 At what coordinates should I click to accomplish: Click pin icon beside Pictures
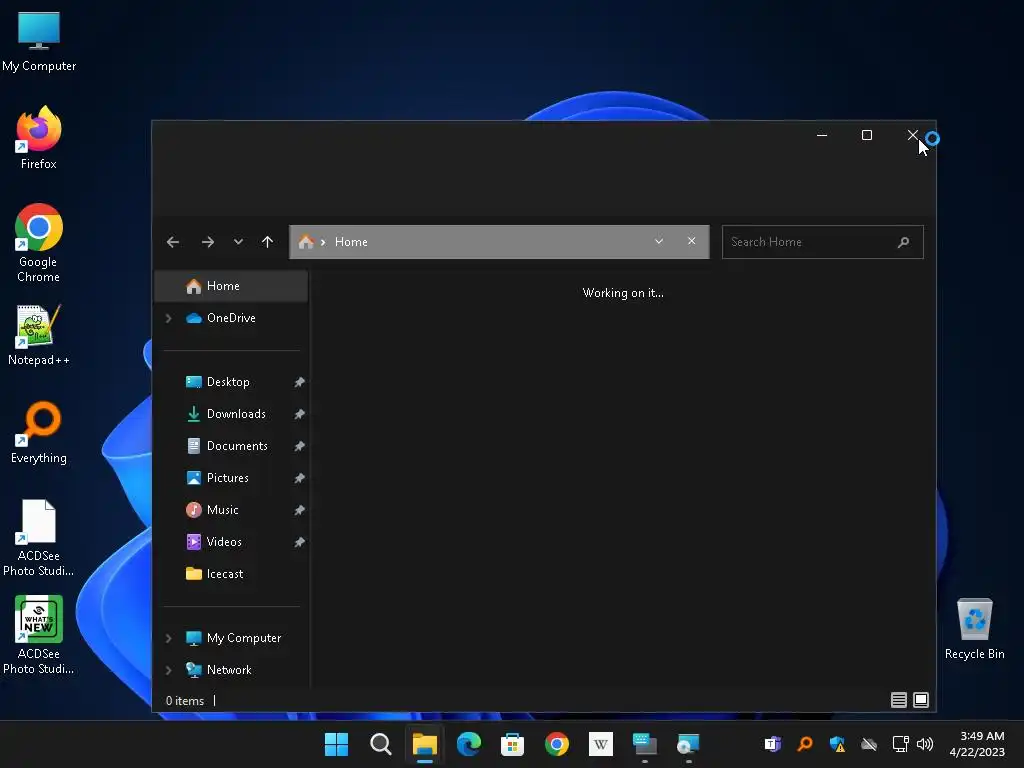coord(299,478)
